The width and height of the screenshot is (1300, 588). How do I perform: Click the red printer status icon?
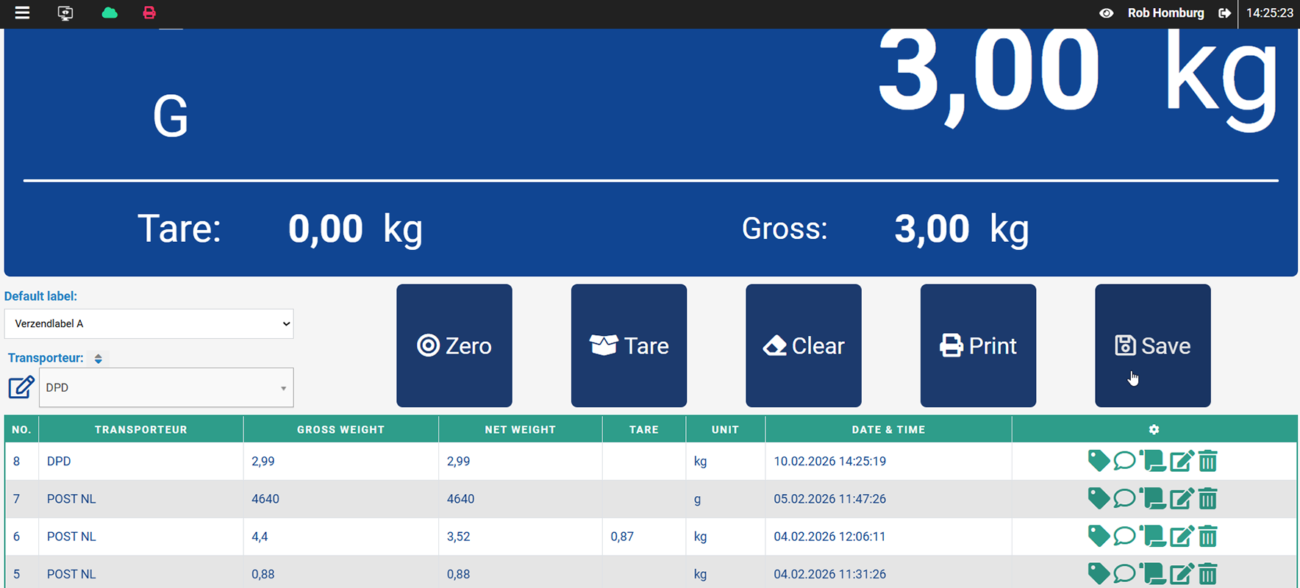click(x=149, y=13)
